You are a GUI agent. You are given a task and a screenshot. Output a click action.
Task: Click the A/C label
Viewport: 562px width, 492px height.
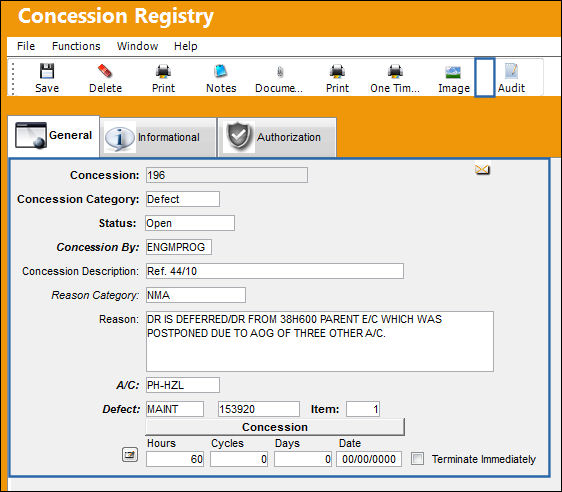tap(128, 385)
